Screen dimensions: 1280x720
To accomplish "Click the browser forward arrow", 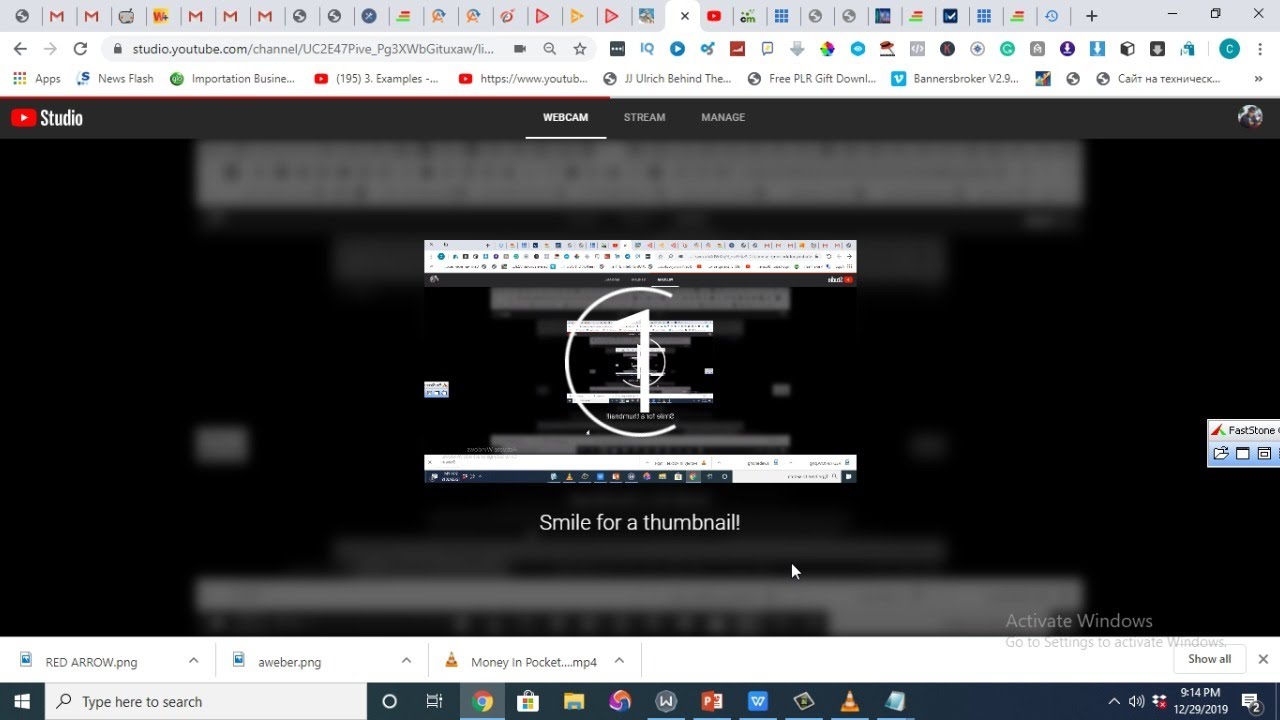I will tap(50, 48).
